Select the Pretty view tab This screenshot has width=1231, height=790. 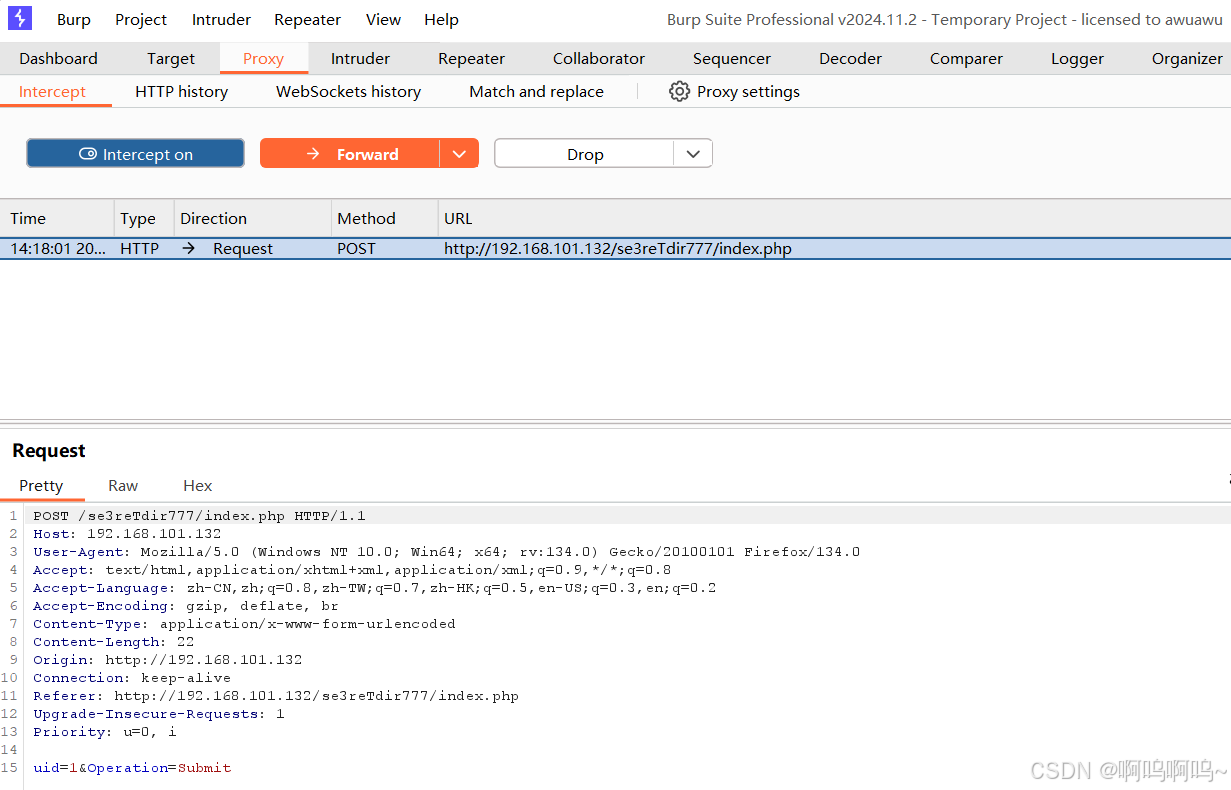click(x=41, y=486)
